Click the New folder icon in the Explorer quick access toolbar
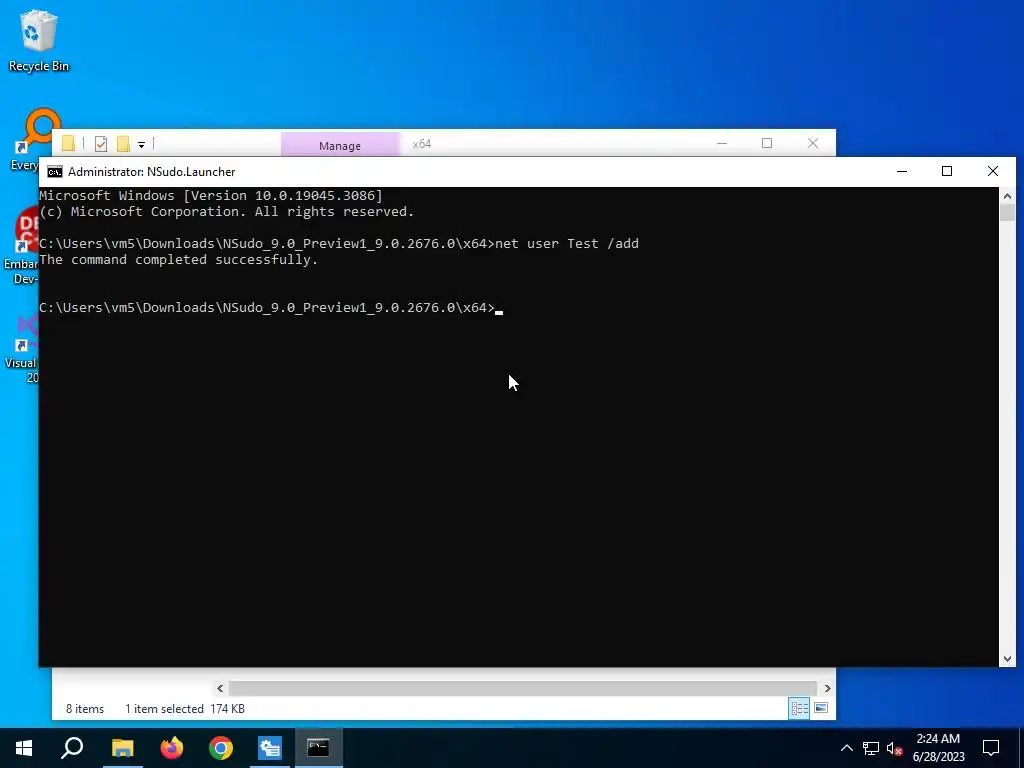Viewport: 1024px width, 768px height. (123, 144)
